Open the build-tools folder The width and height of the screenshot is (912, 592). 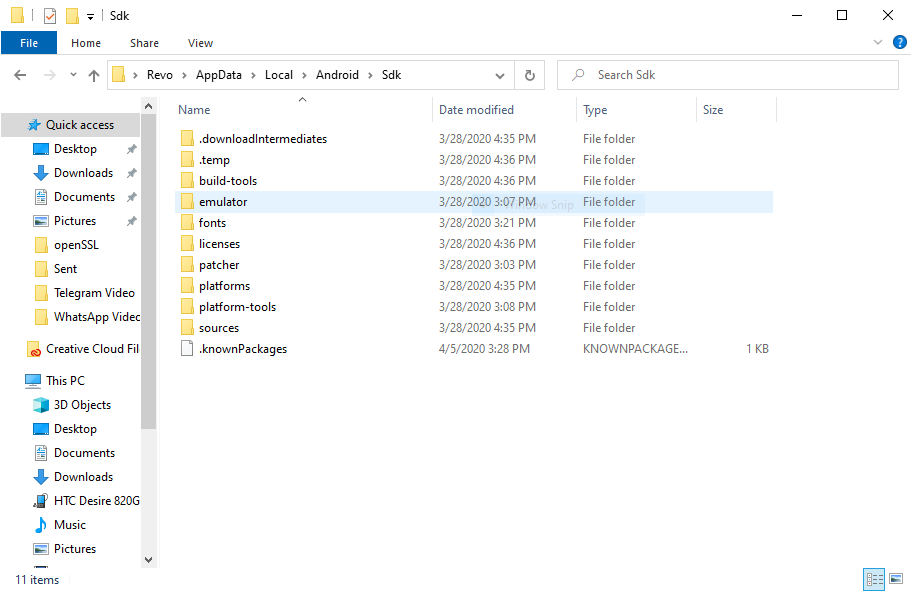coord(228,180)
